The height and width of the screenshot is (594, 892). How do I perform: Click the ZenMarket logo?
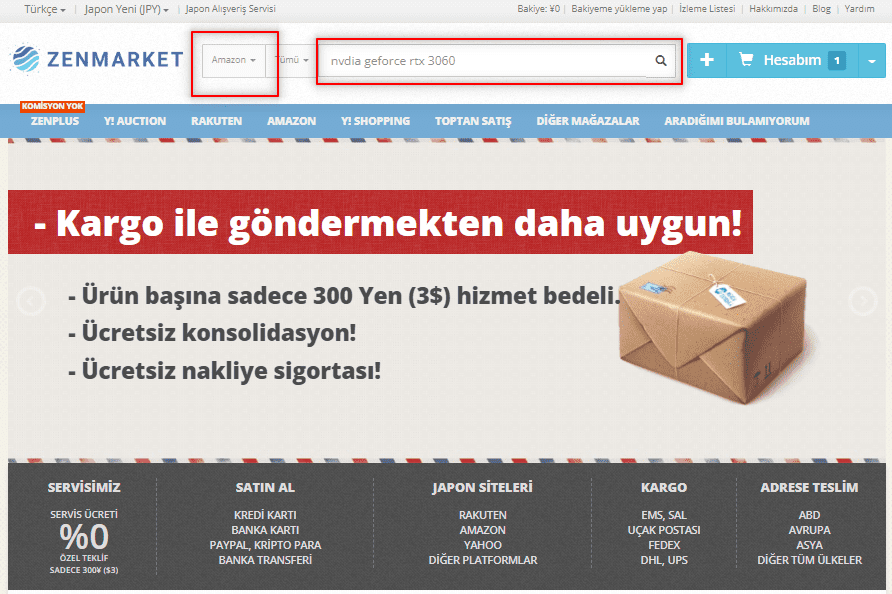click(97, 59)
